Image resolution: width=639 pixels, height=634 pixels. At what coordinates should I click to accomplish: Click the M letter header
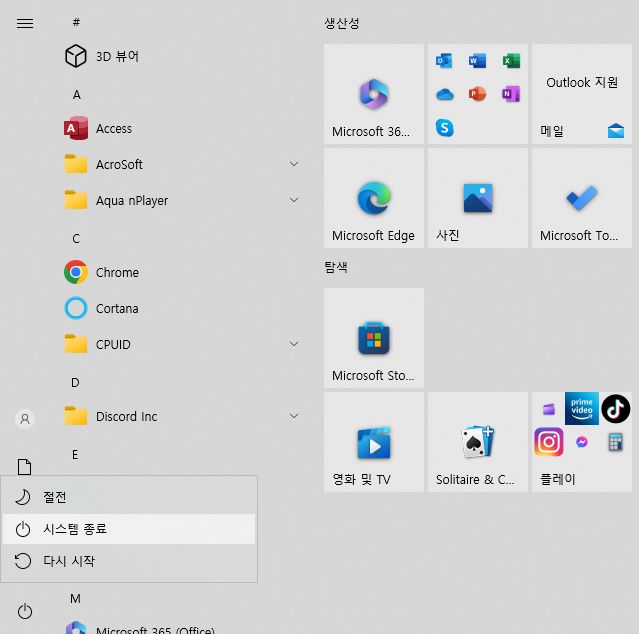click(75, 599)
